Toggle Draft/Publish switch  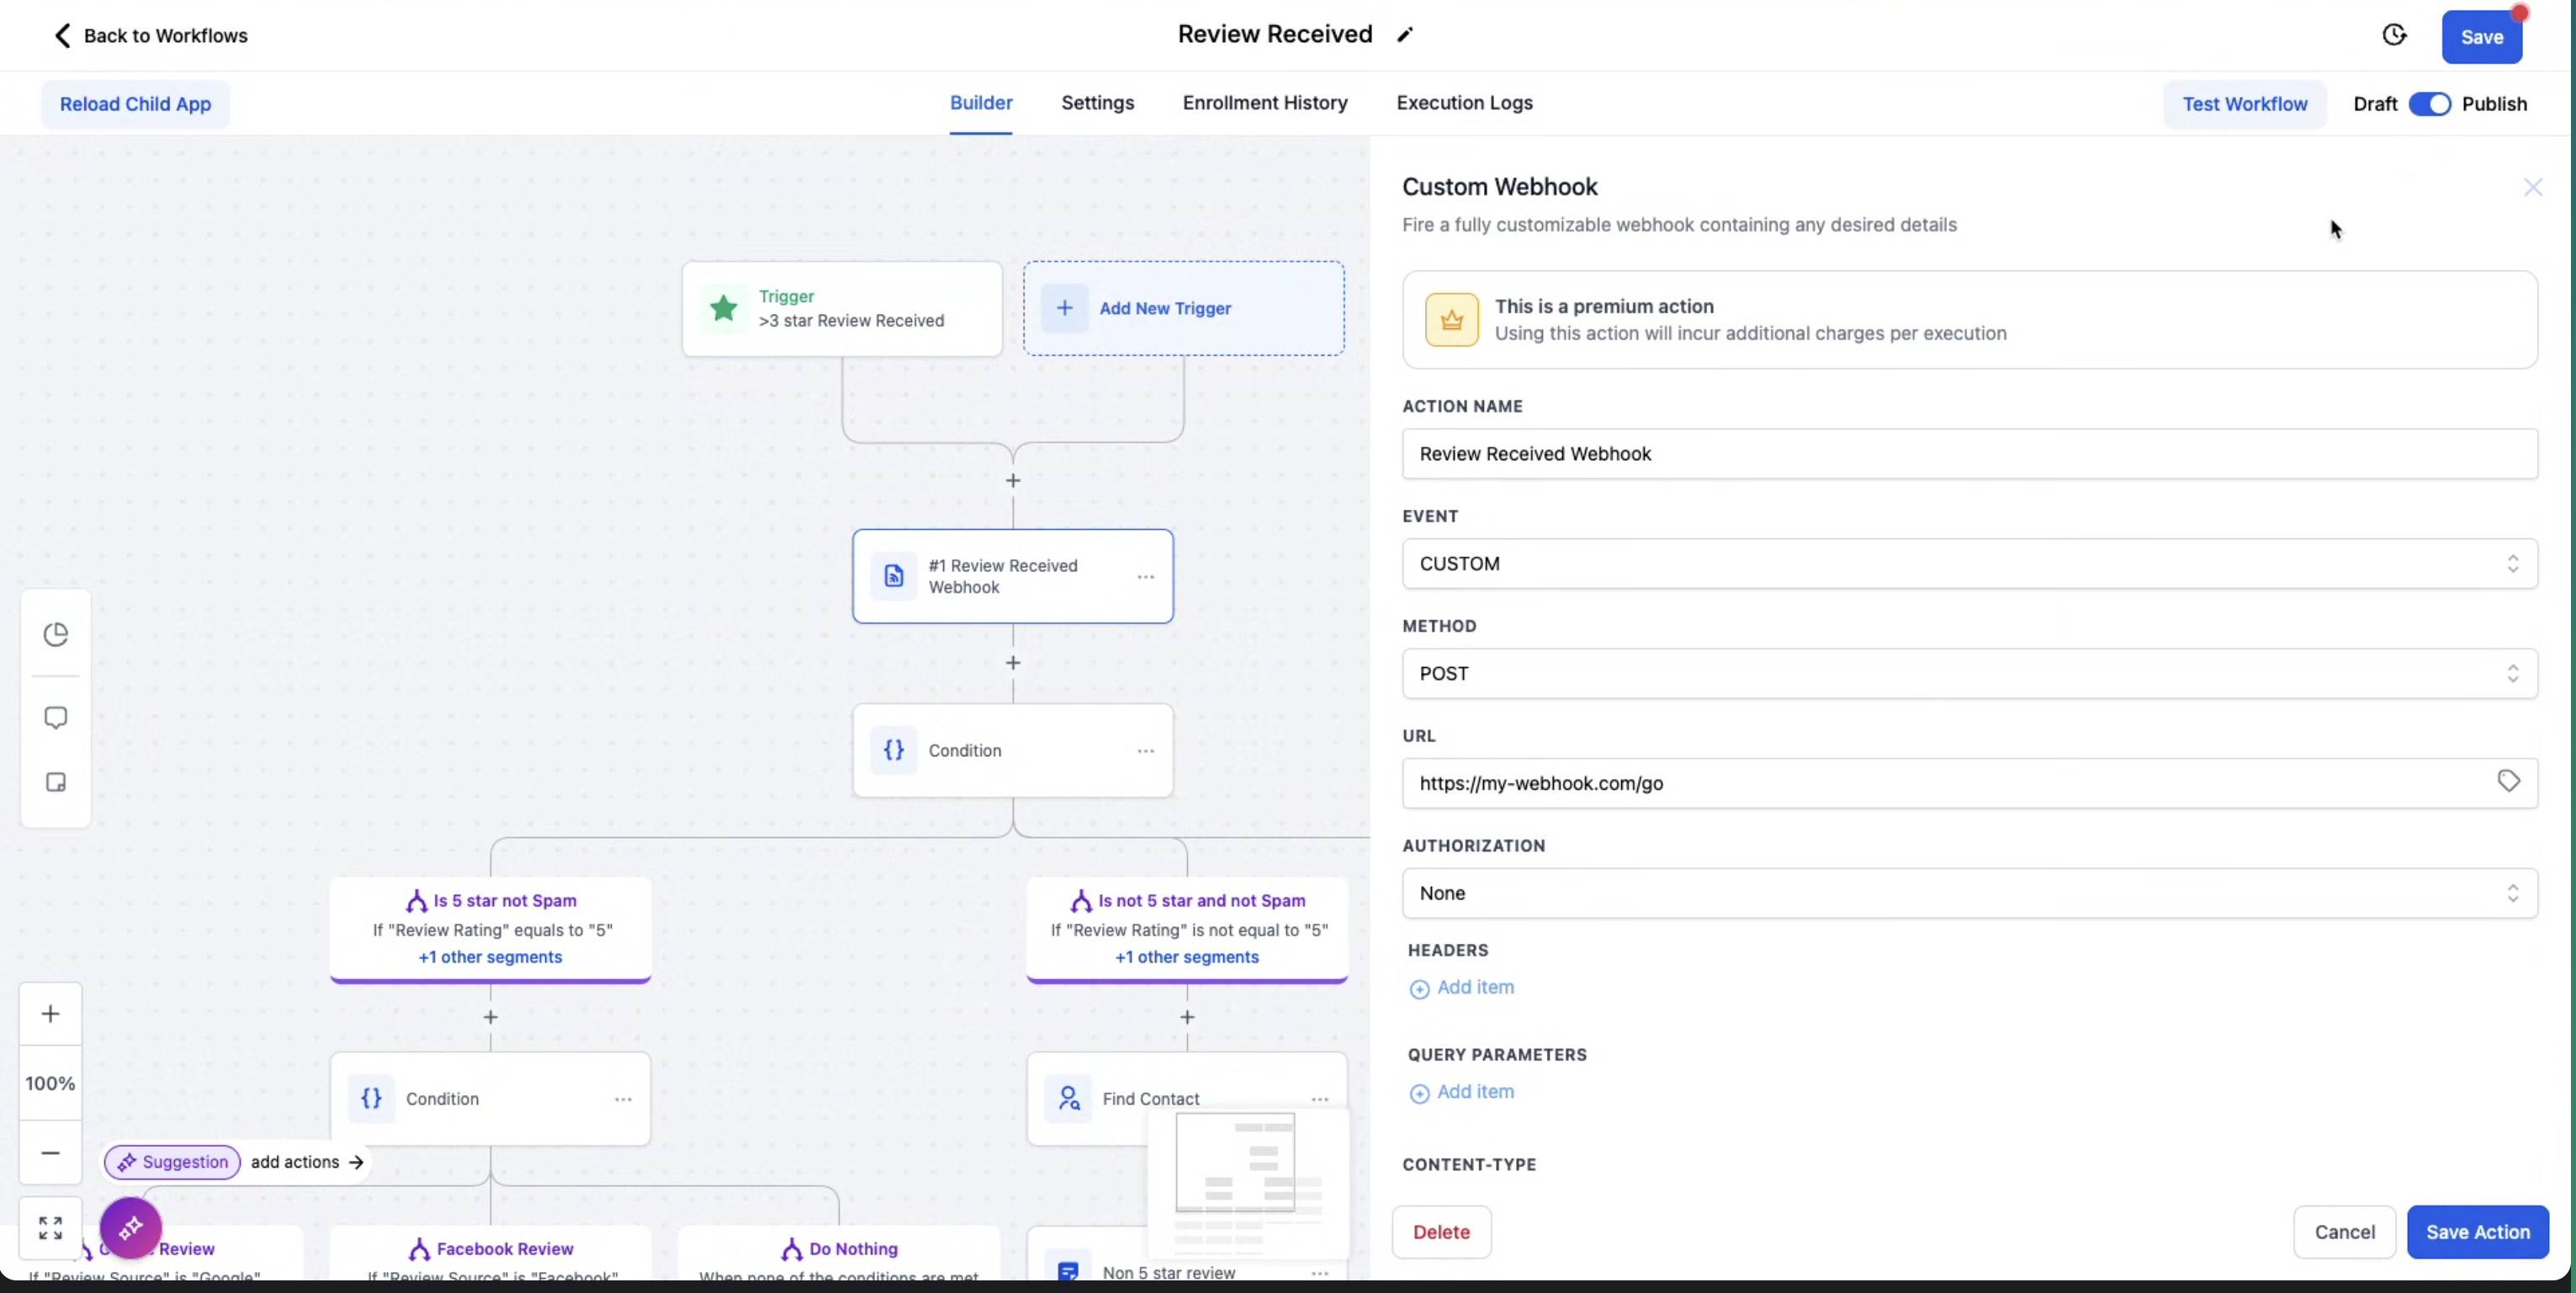[x=2429, y=104]
